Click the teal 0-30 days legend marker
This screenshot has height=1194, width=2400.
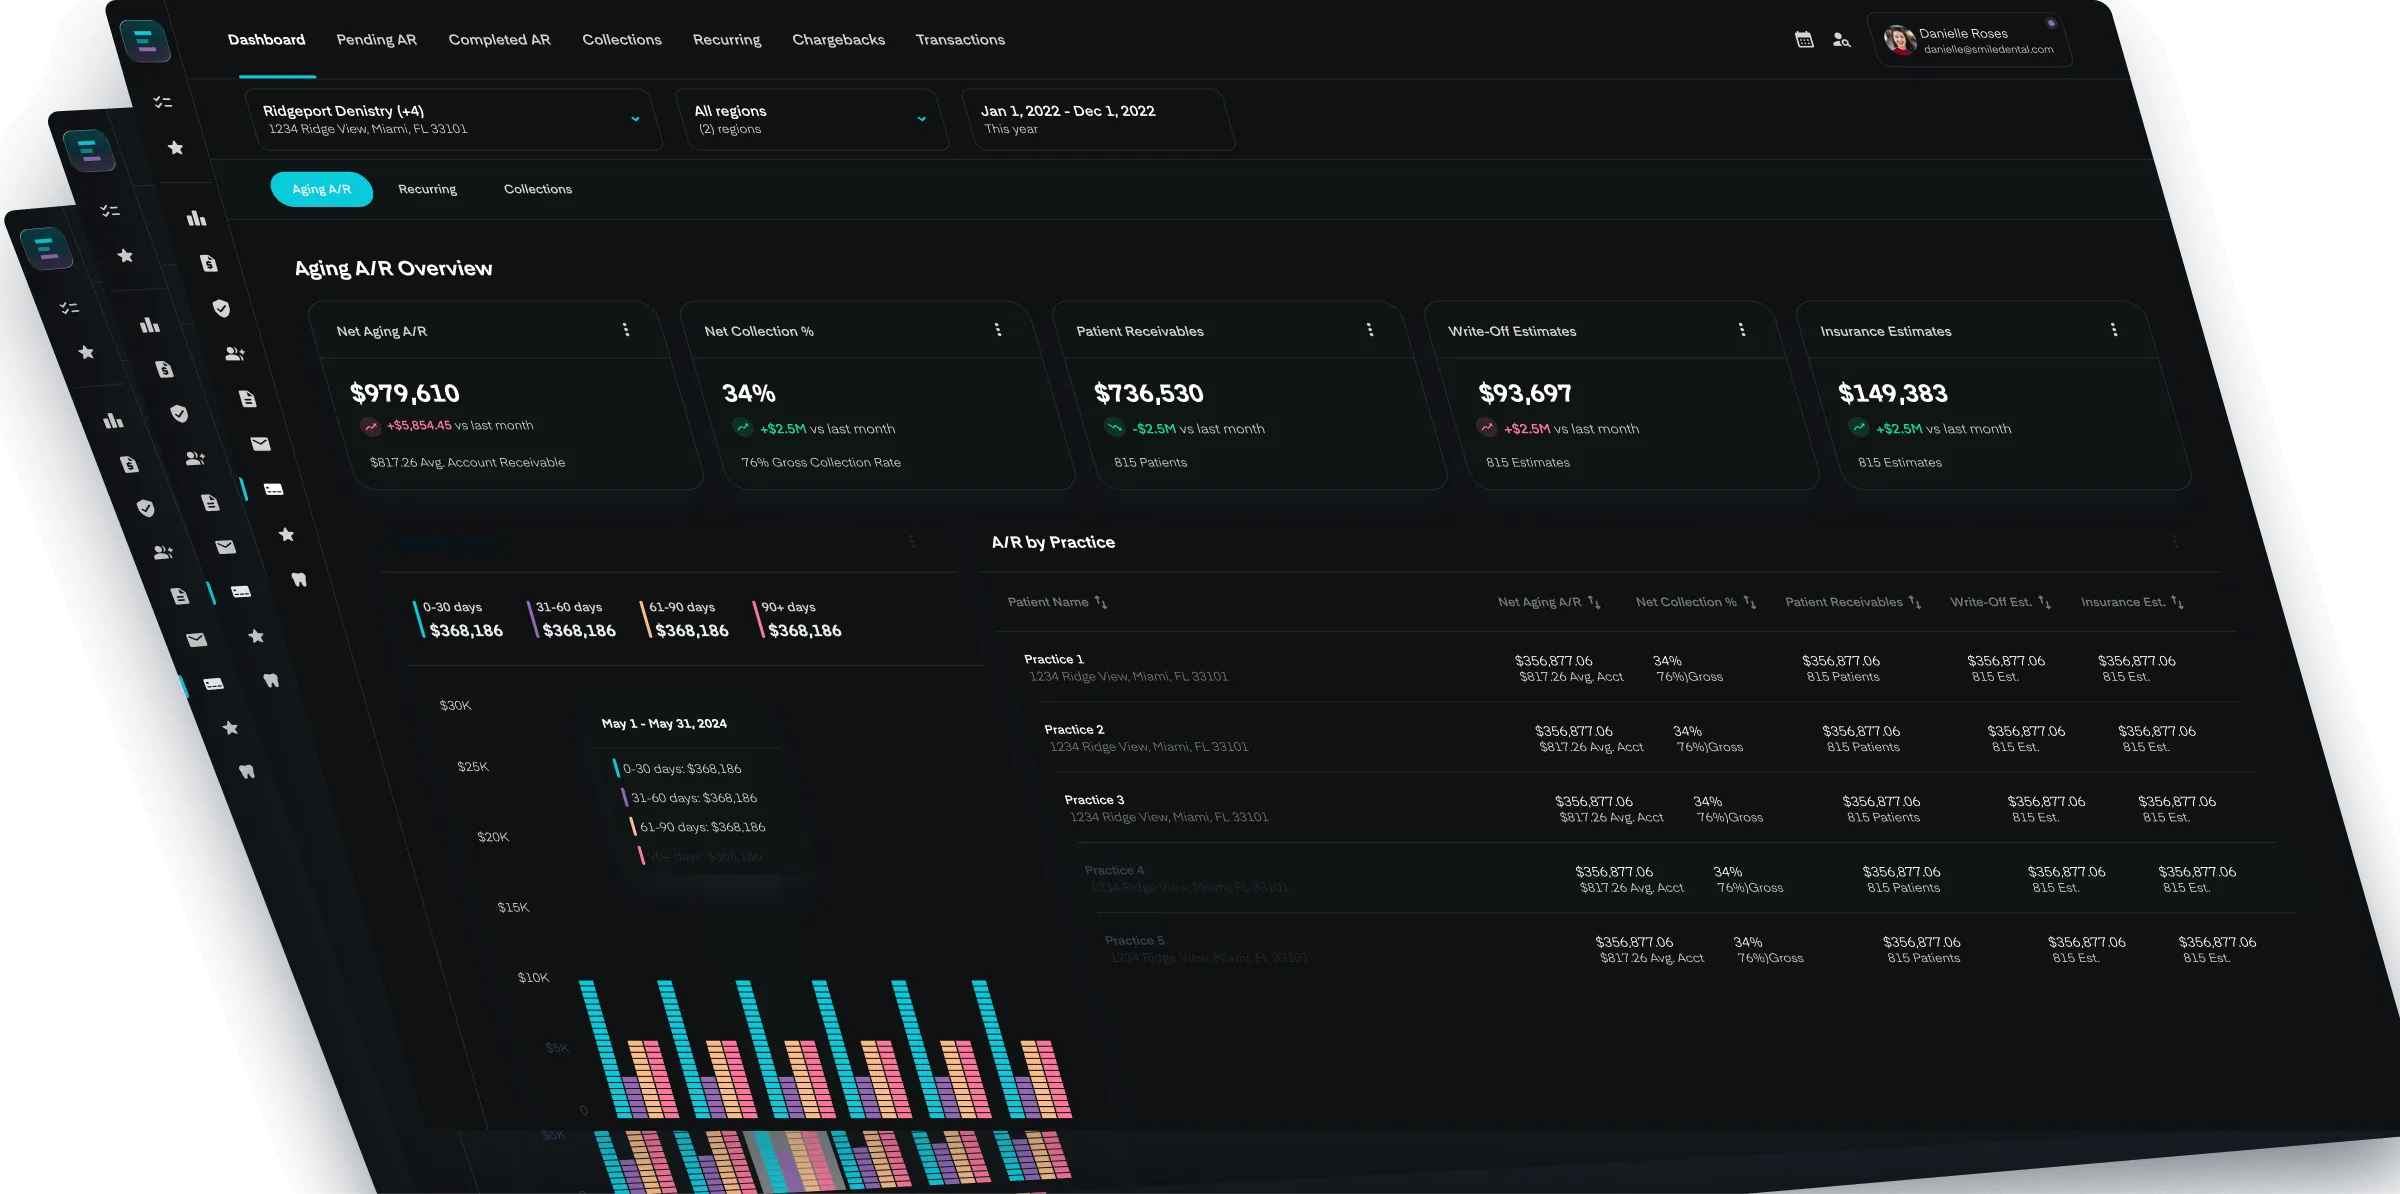419,619
